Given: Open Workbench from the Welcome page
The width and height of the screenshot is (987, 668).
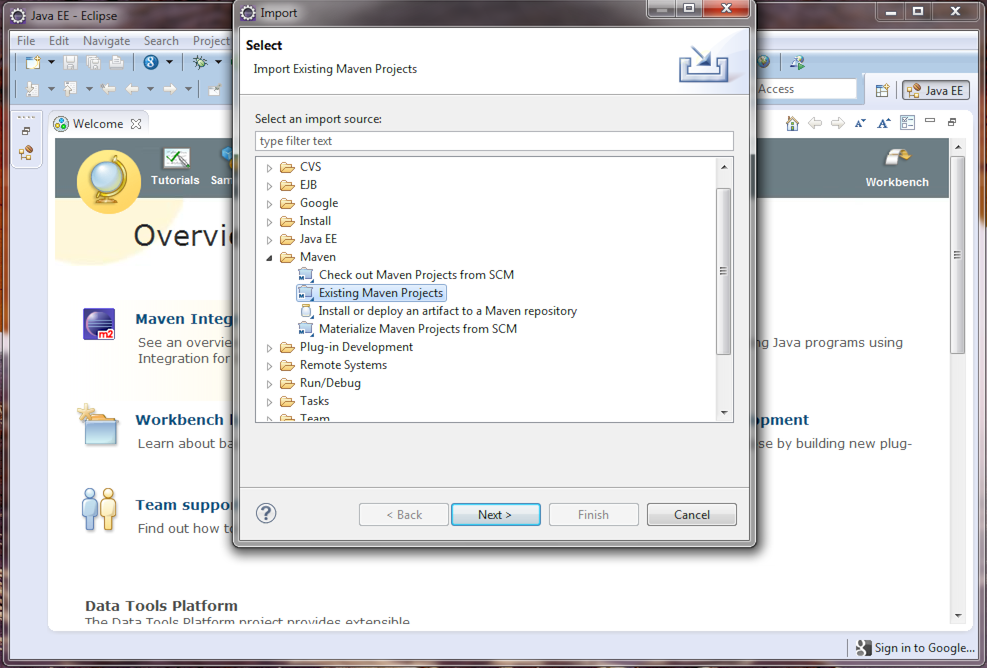Looking at the screenshot, I should tap(897, 169).
